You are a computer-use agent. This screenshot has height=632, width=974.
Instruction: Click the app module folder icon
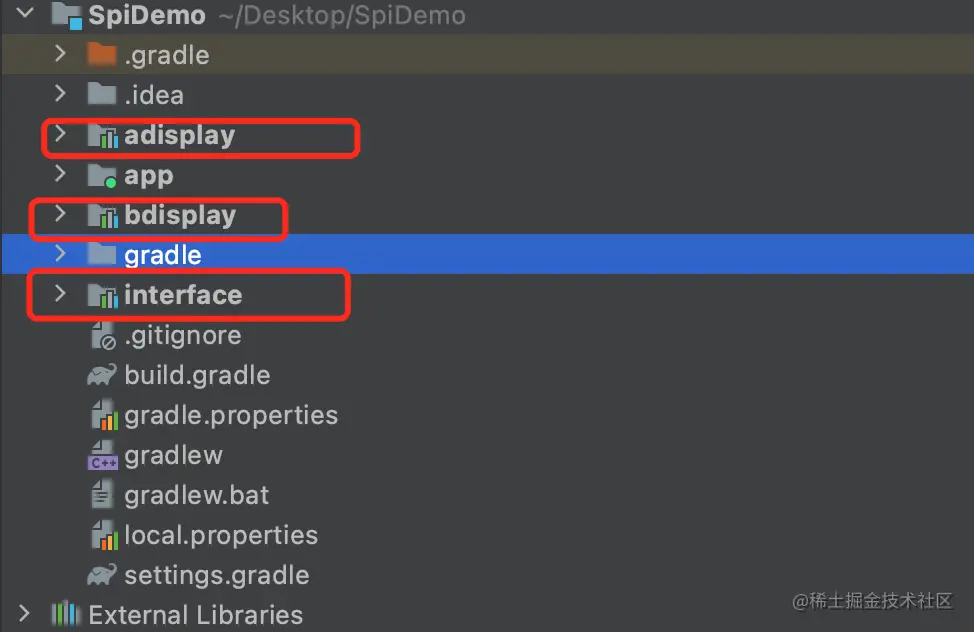point(102,176)
